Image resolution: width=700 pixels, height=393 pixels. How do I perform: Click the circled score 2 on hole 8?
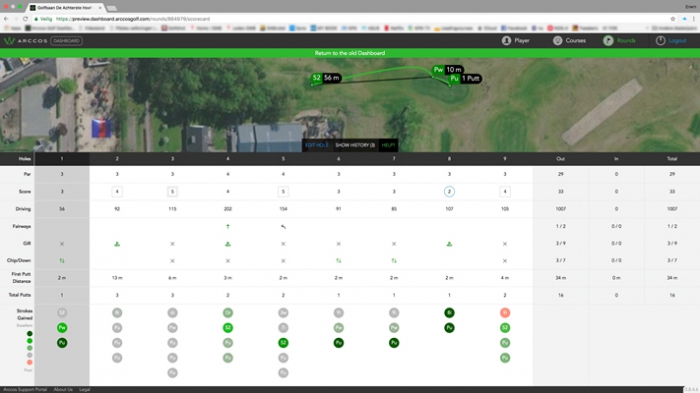click(x=449, y=192)
